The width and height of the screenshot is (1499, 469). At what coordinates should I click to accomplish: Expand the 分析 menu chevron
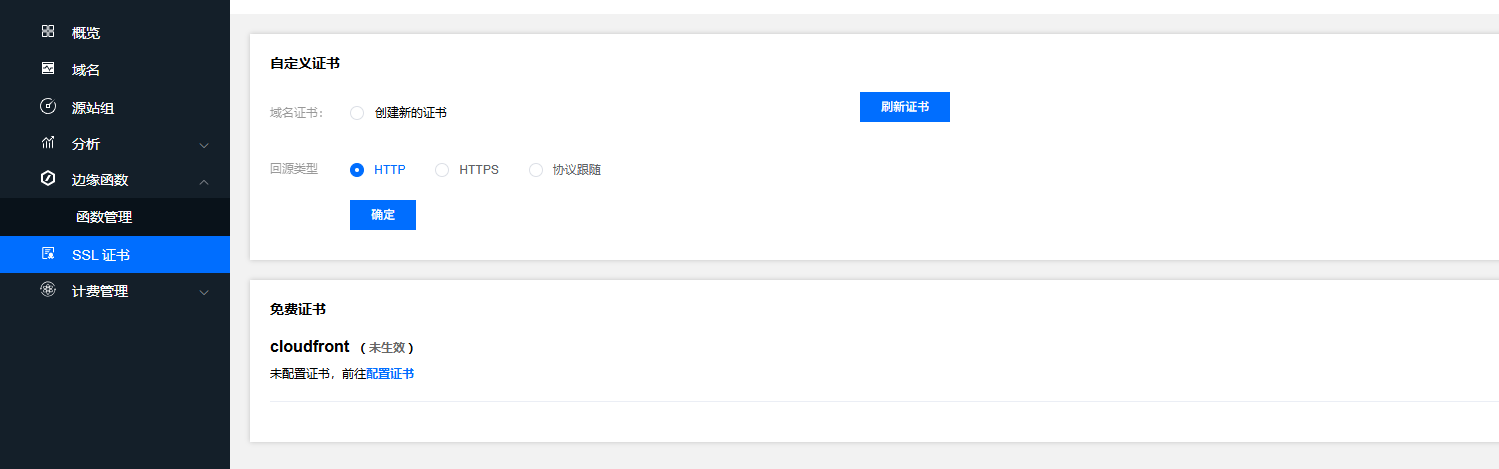coord(204,145)
